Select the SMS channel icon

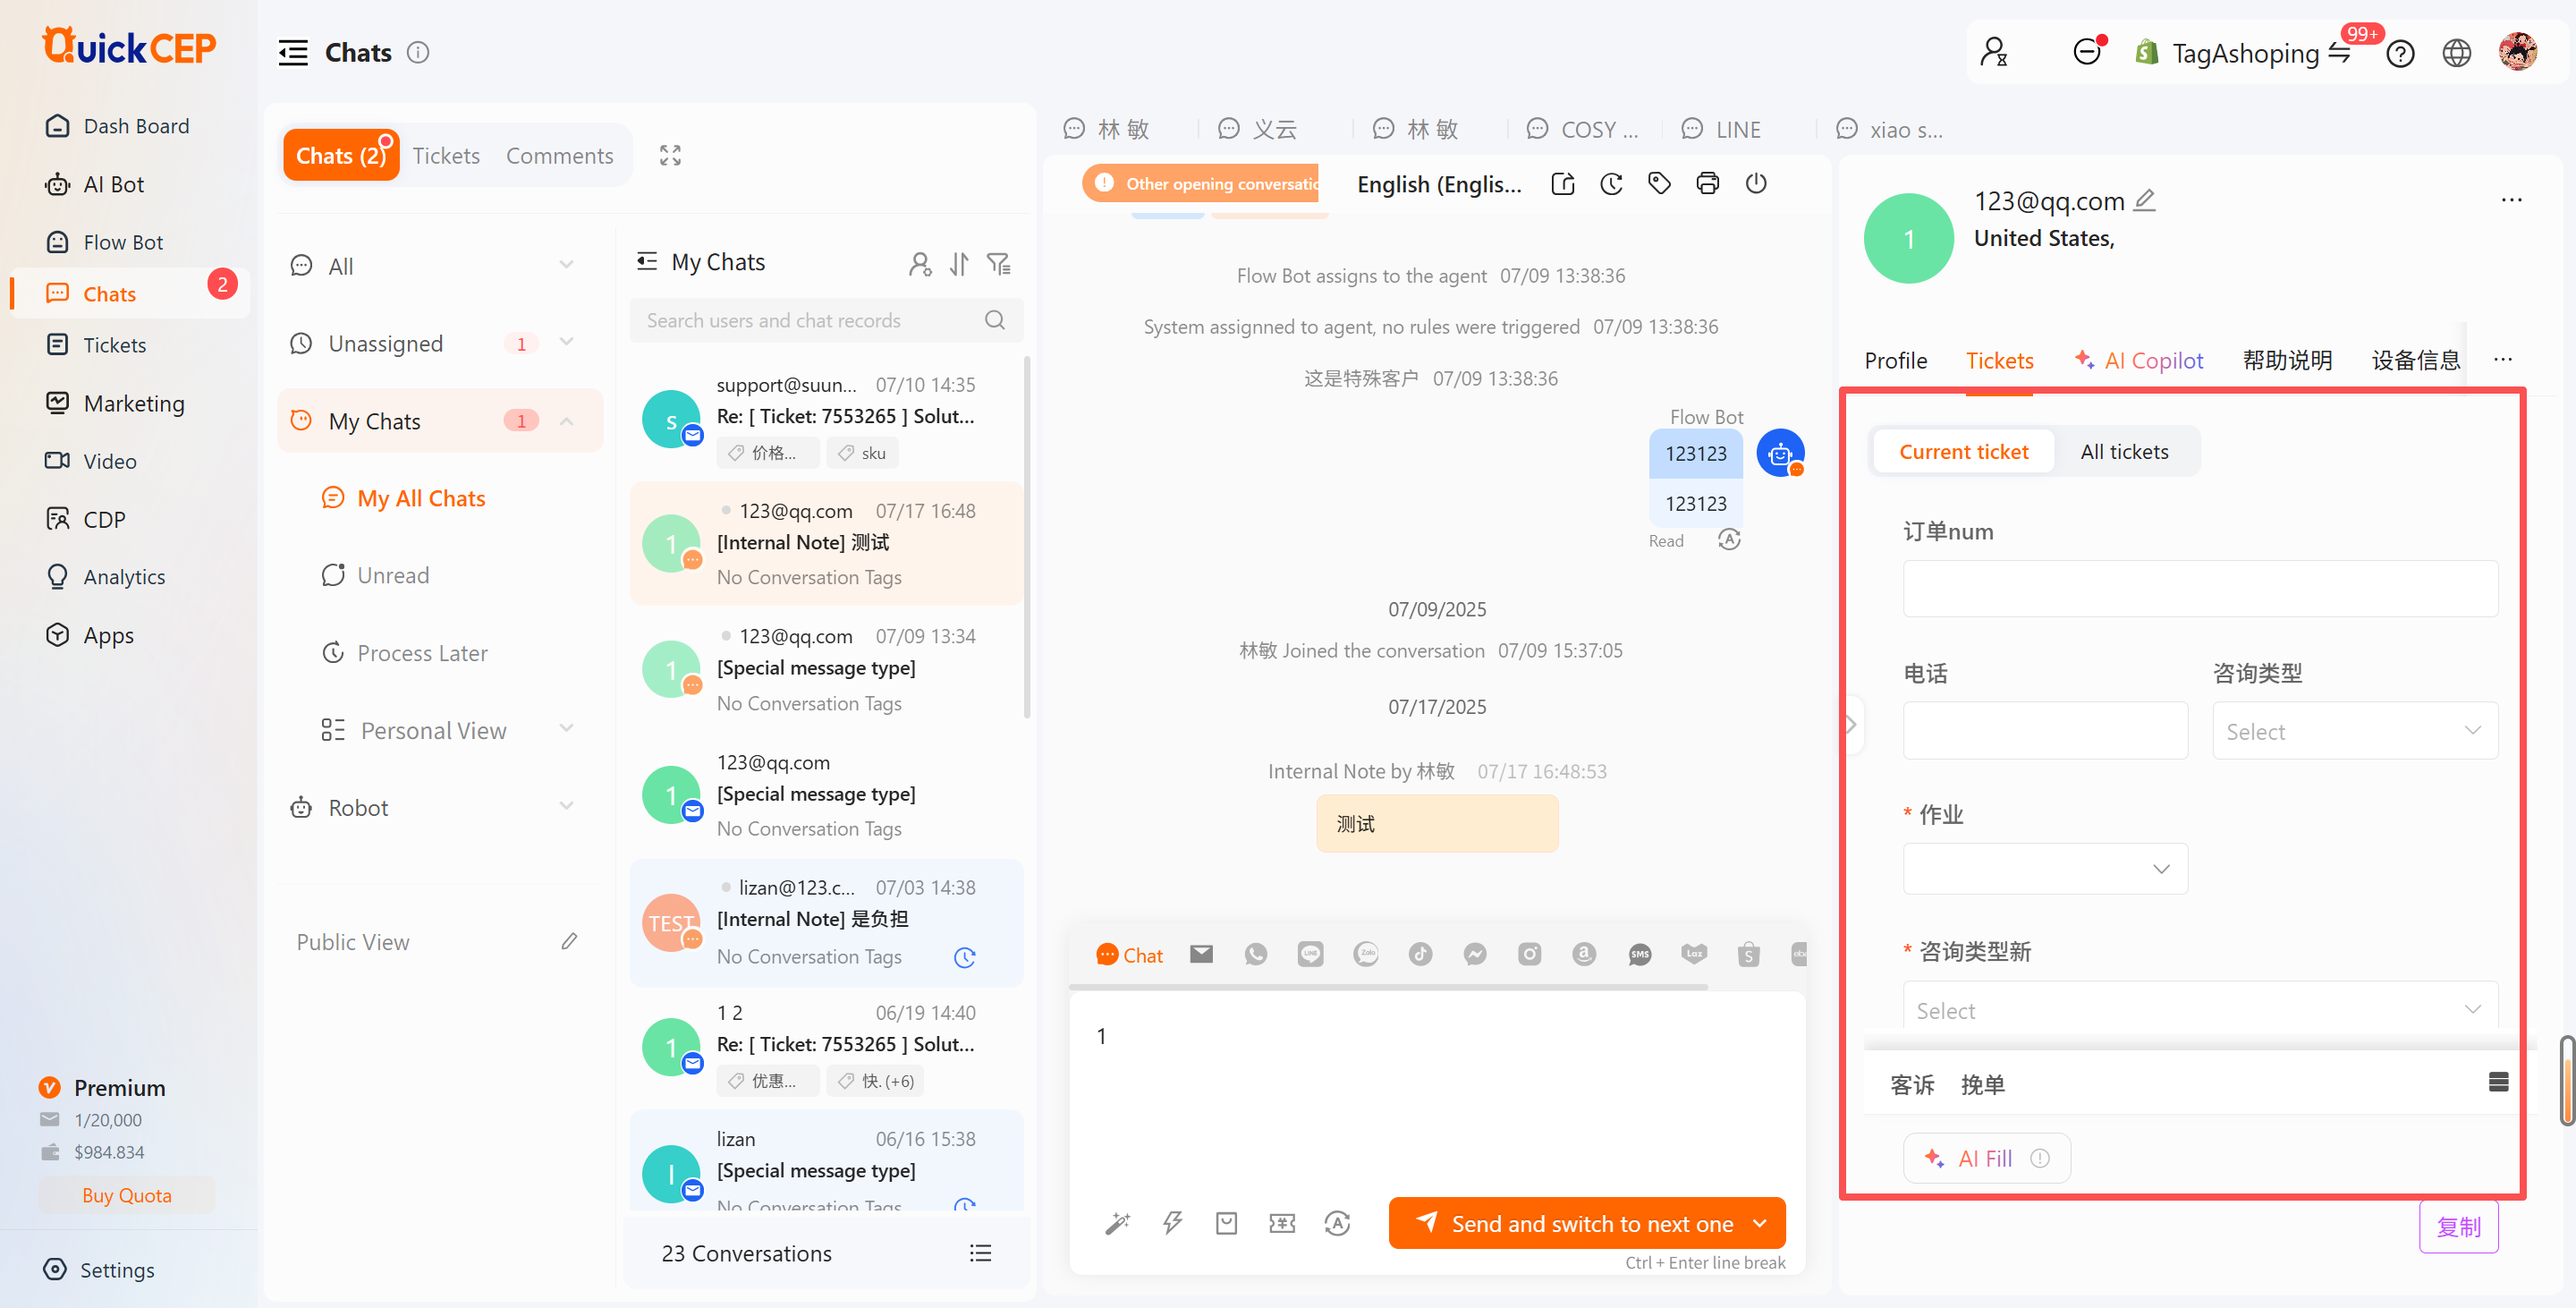(x=1639, y=954)
